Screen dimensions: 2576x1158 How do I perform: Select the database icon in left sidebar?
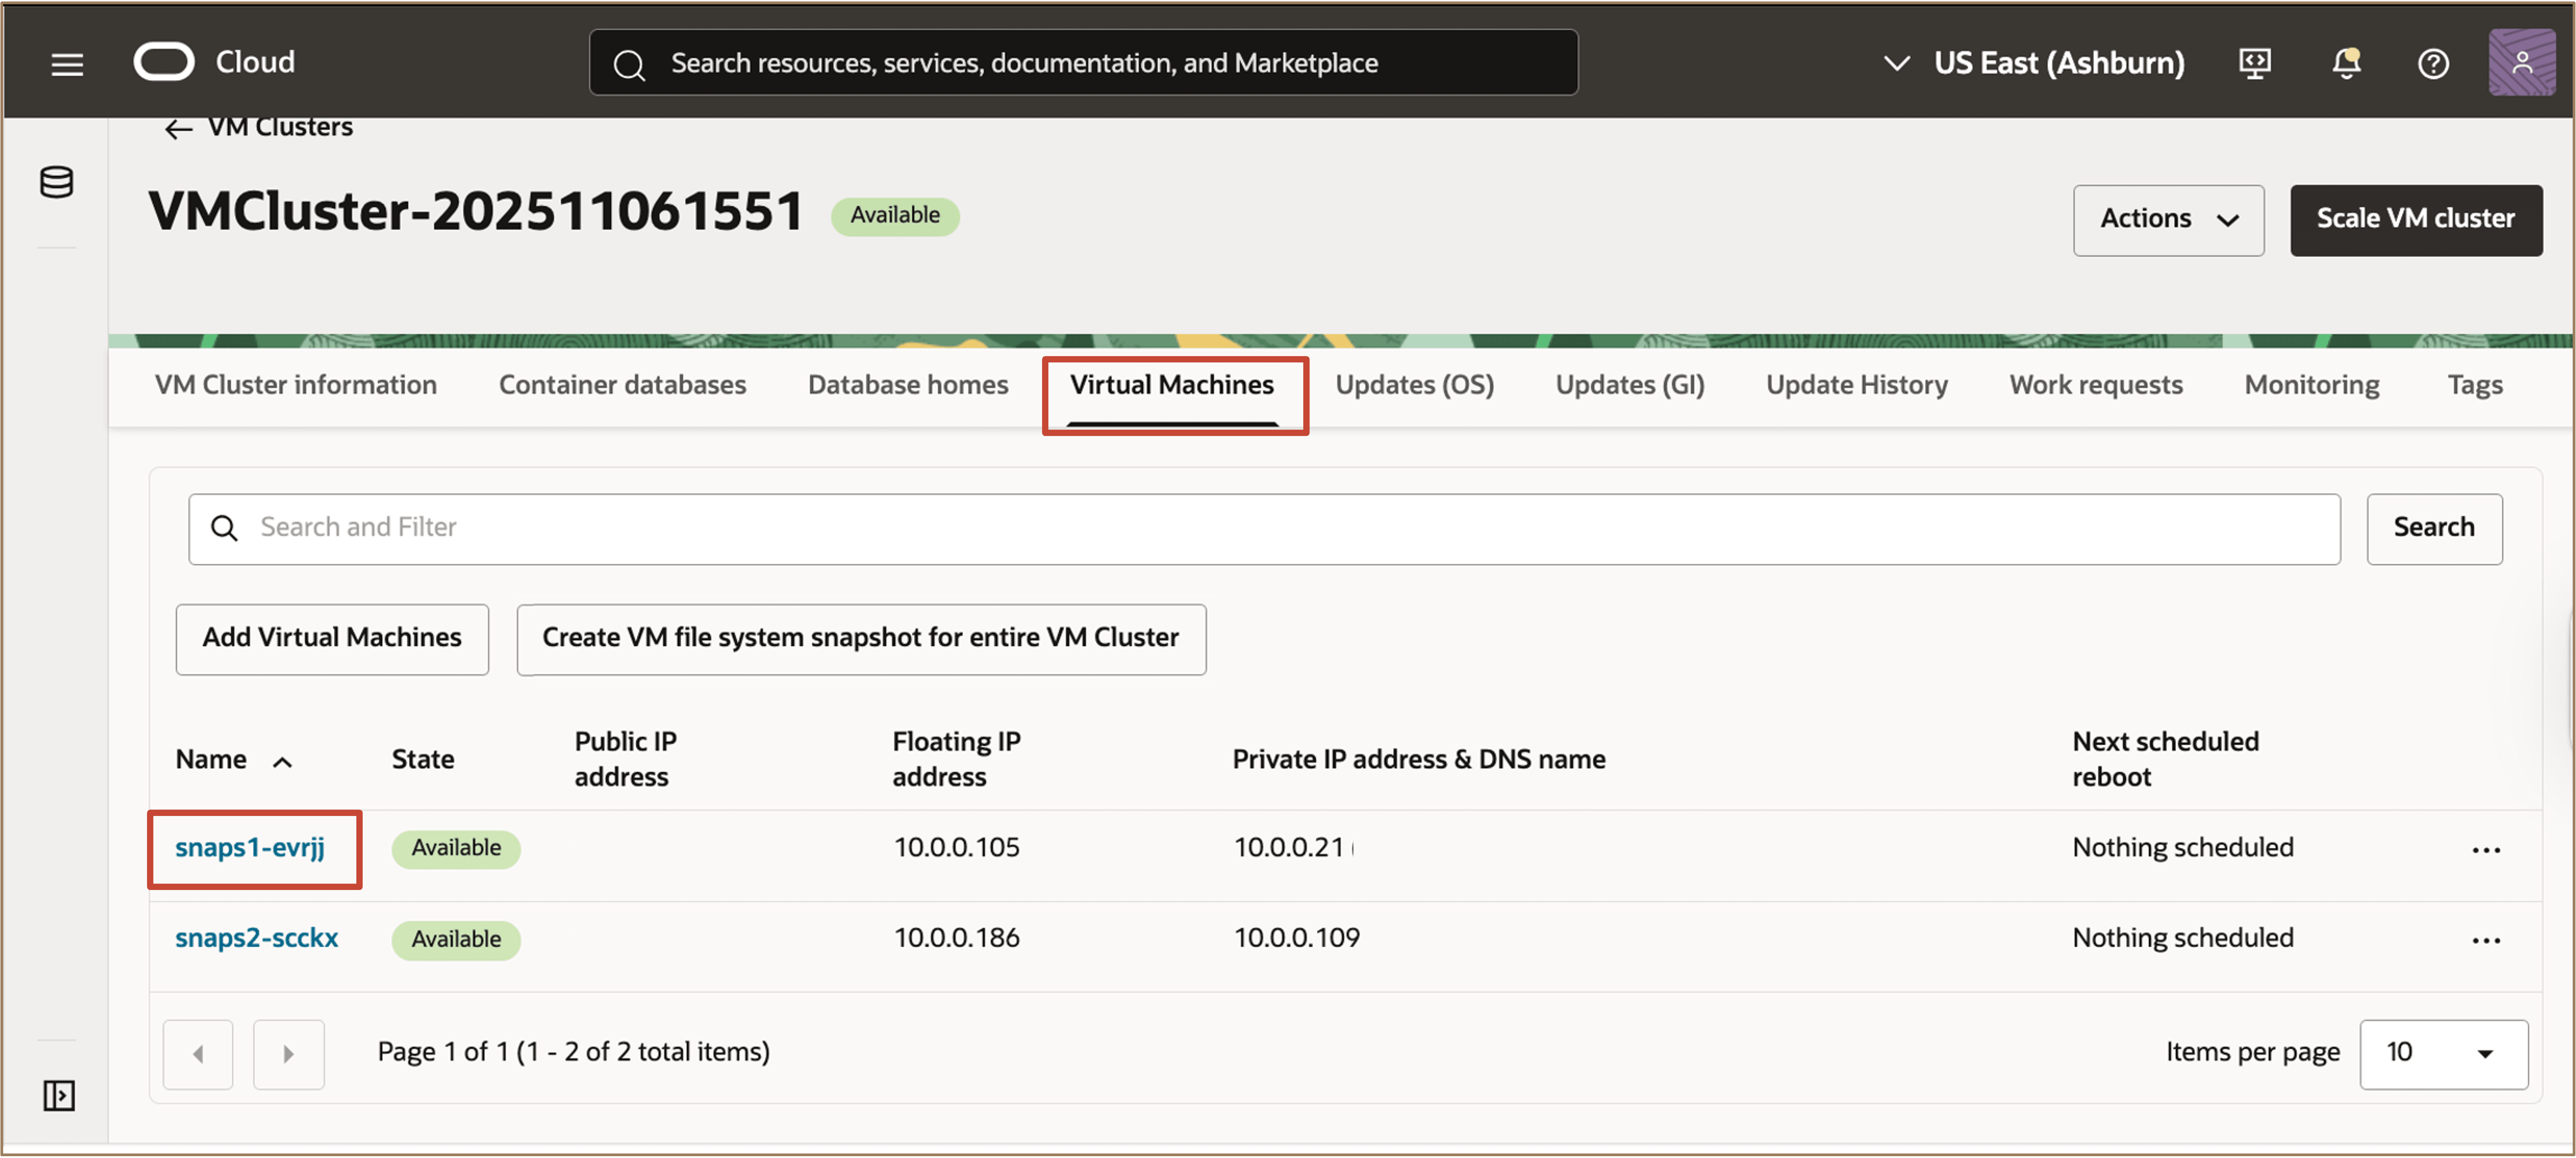coord(56,182)
